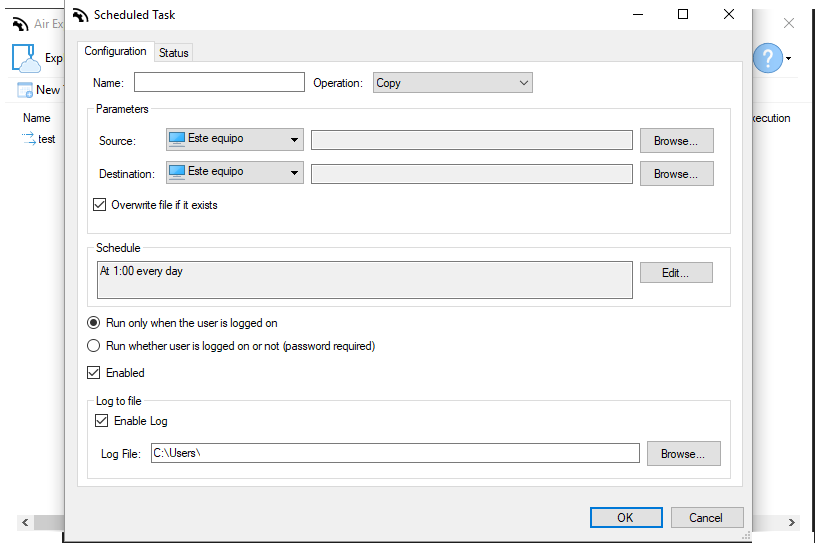The width and height of the screenshot is (815, 543).
Task: Click the Scheduled Task title bar app icon
Action: (81, 15)
